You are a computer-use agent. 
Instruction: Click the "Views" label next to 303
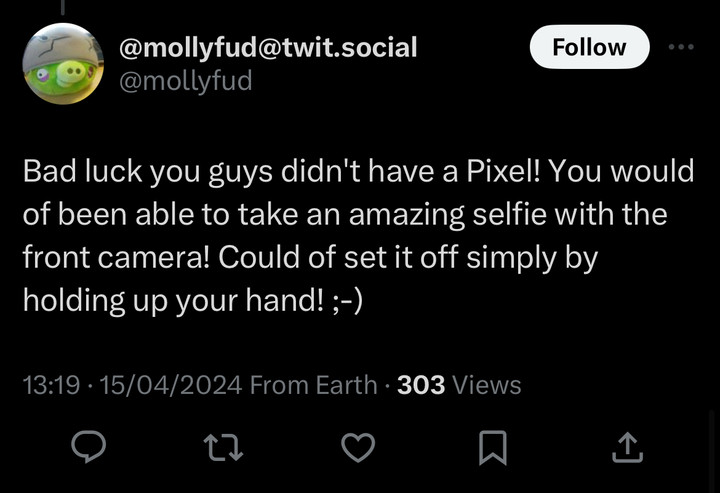tap(487, 384)
